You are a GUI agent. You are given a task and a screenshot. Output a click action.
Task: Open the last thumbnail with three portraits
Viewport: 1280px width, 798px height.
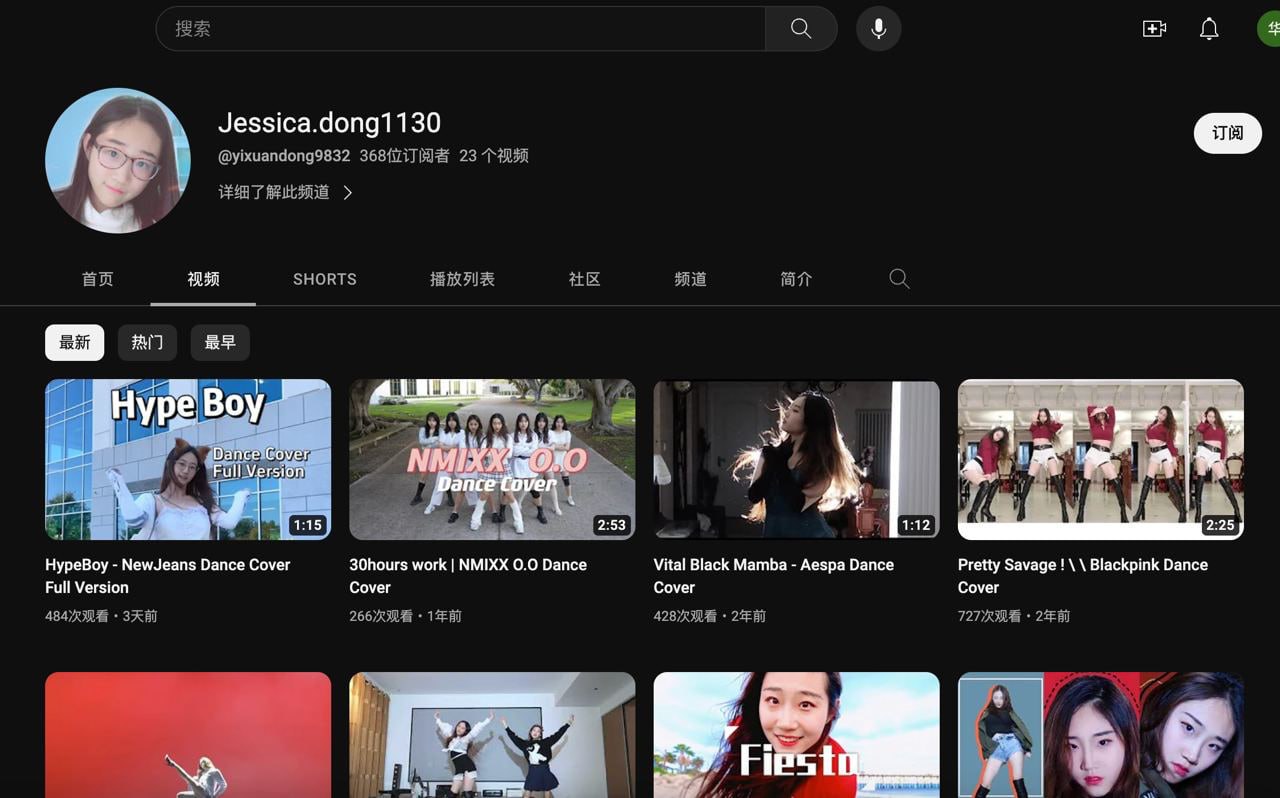click(x=1101, y=735)
